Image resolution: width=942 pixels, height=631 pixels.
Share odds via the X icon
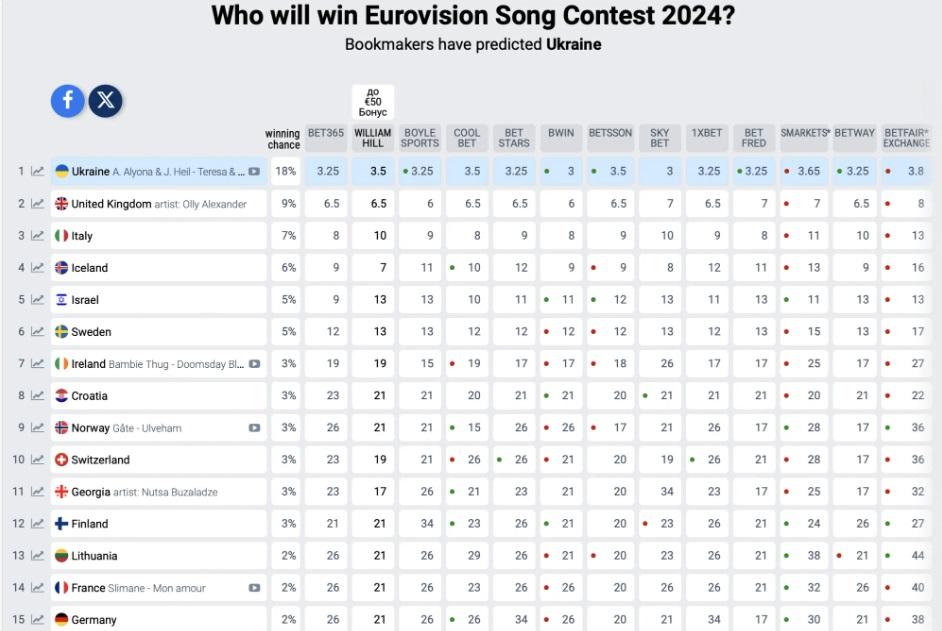[106, 100]
